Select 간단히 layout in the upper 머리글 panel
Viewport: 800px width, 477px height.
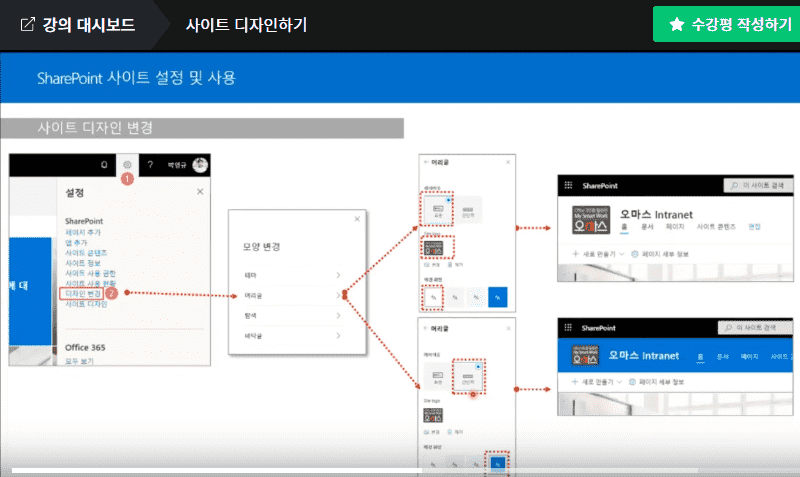(468, 210)
